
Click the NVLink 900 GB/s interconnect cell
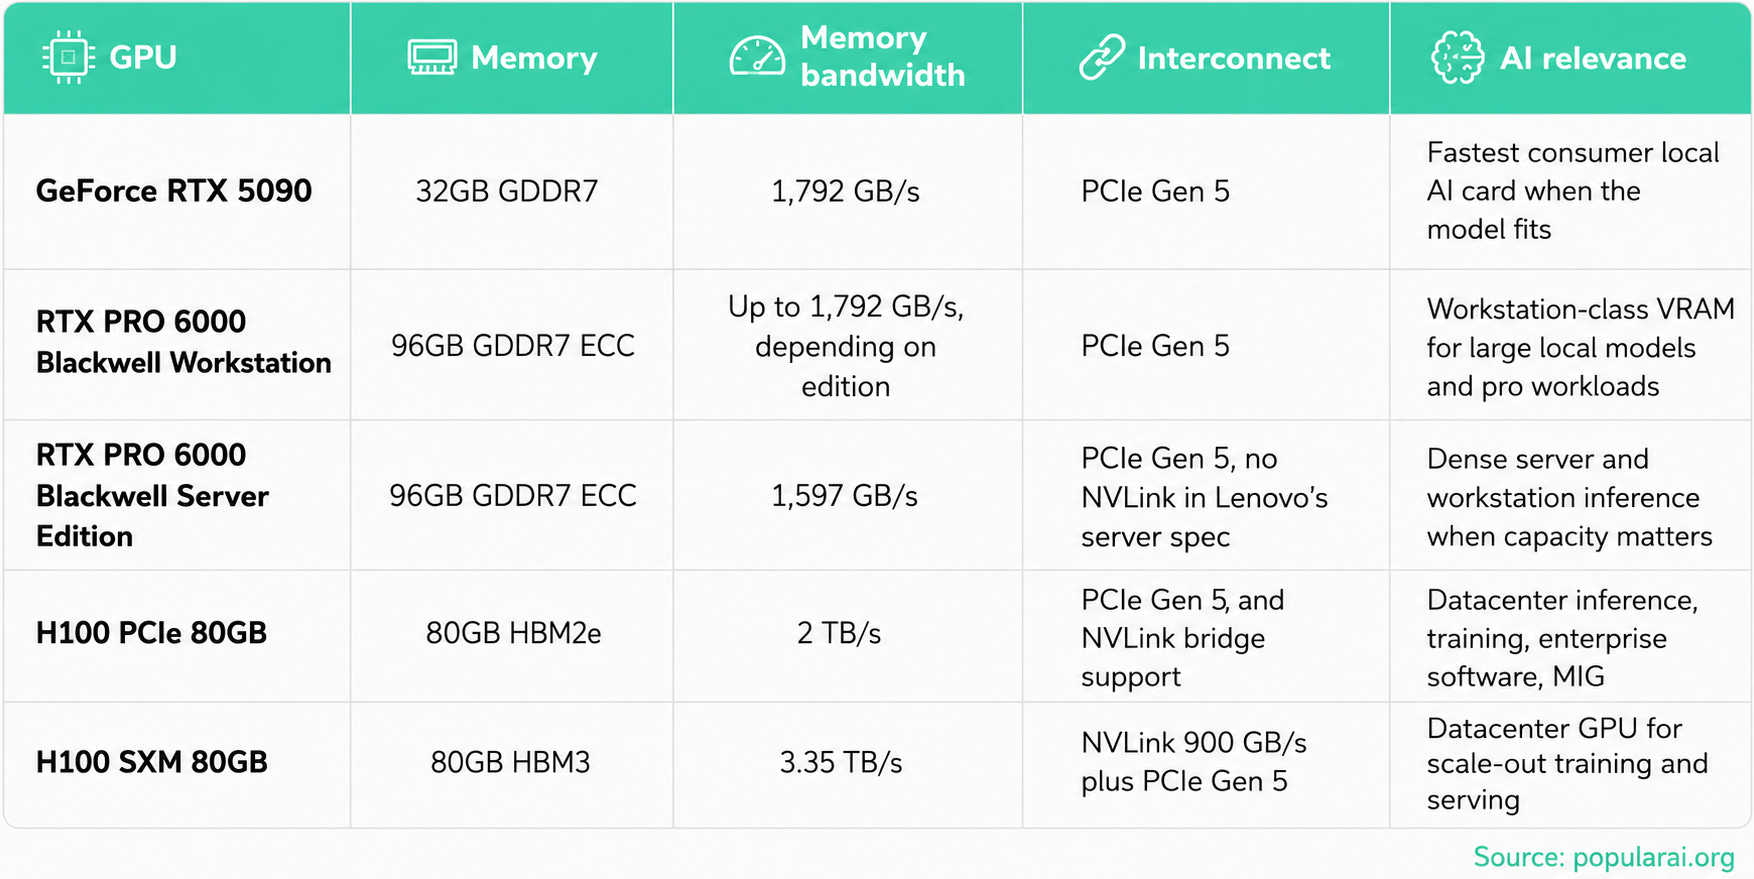[1194, 762]
